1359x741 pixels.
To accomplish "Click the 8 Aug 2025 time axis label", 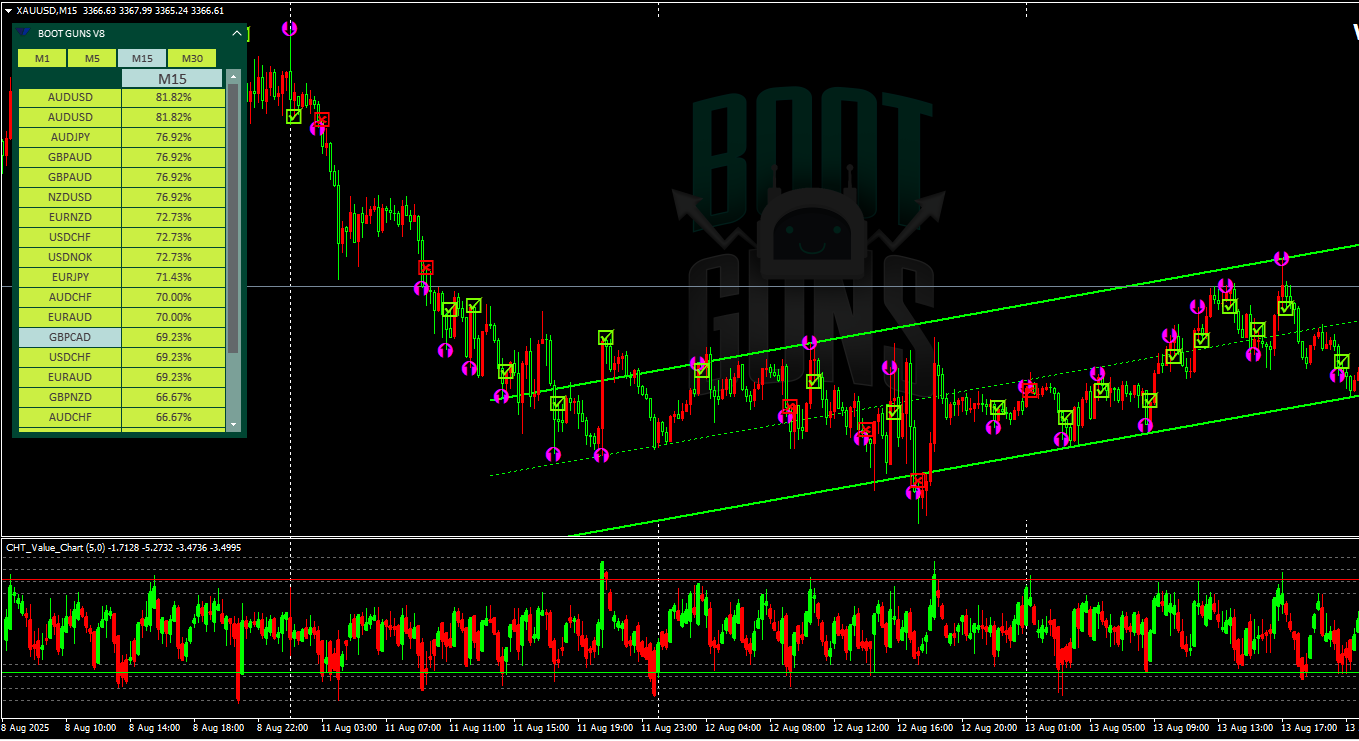I will (25, 728).
